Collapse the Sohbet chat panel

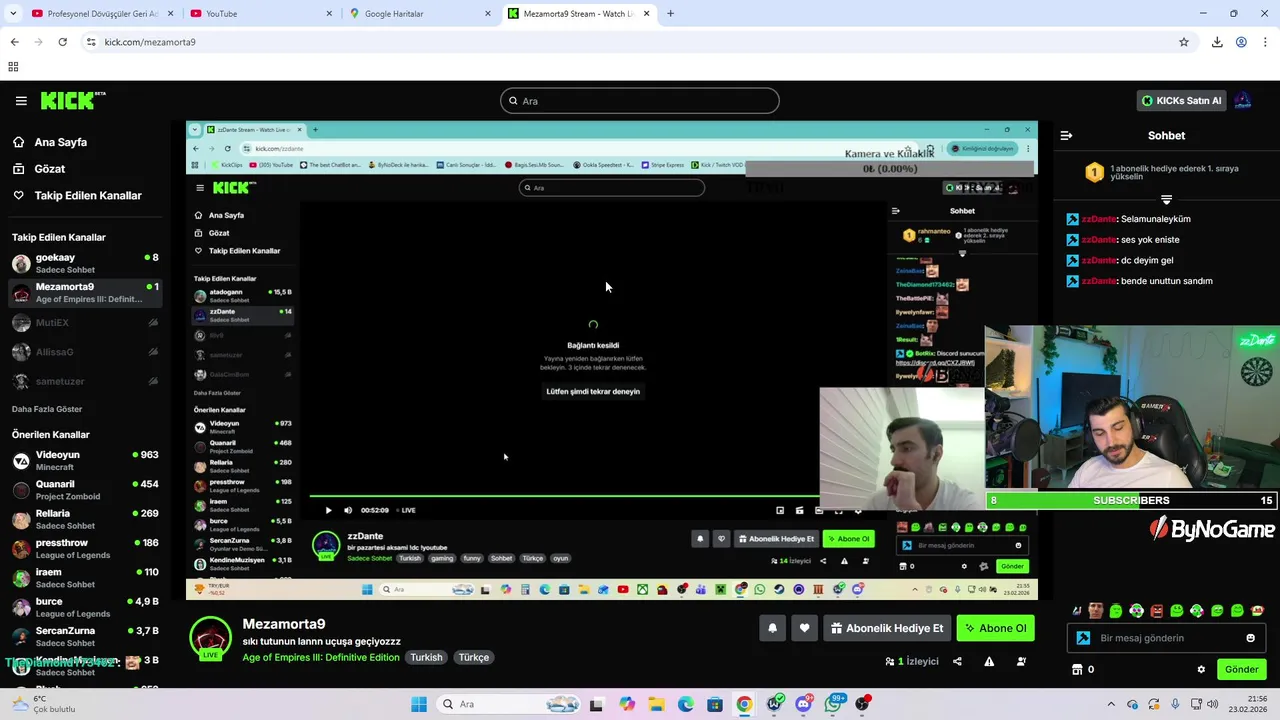(x=1066, y=135)
